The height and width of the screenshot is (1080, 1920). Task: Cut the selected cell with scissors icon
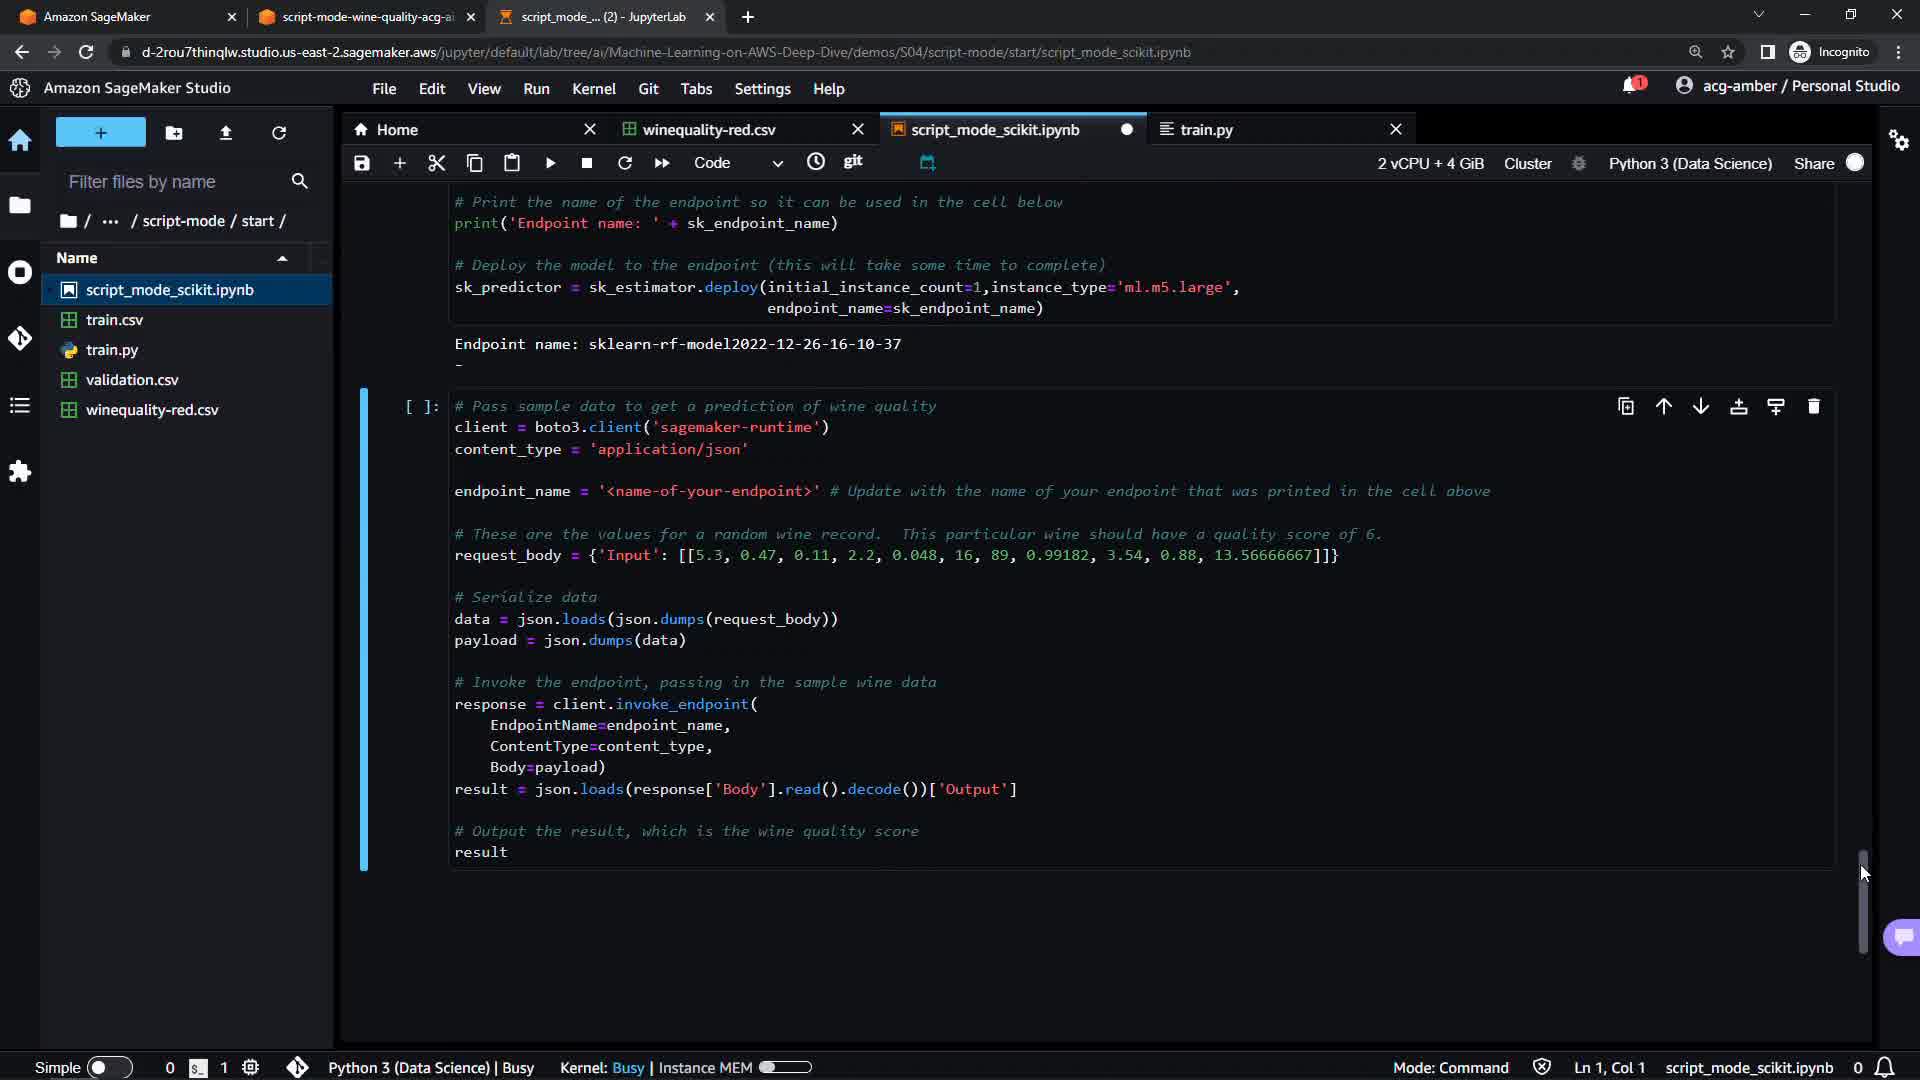tap(437, 163)
